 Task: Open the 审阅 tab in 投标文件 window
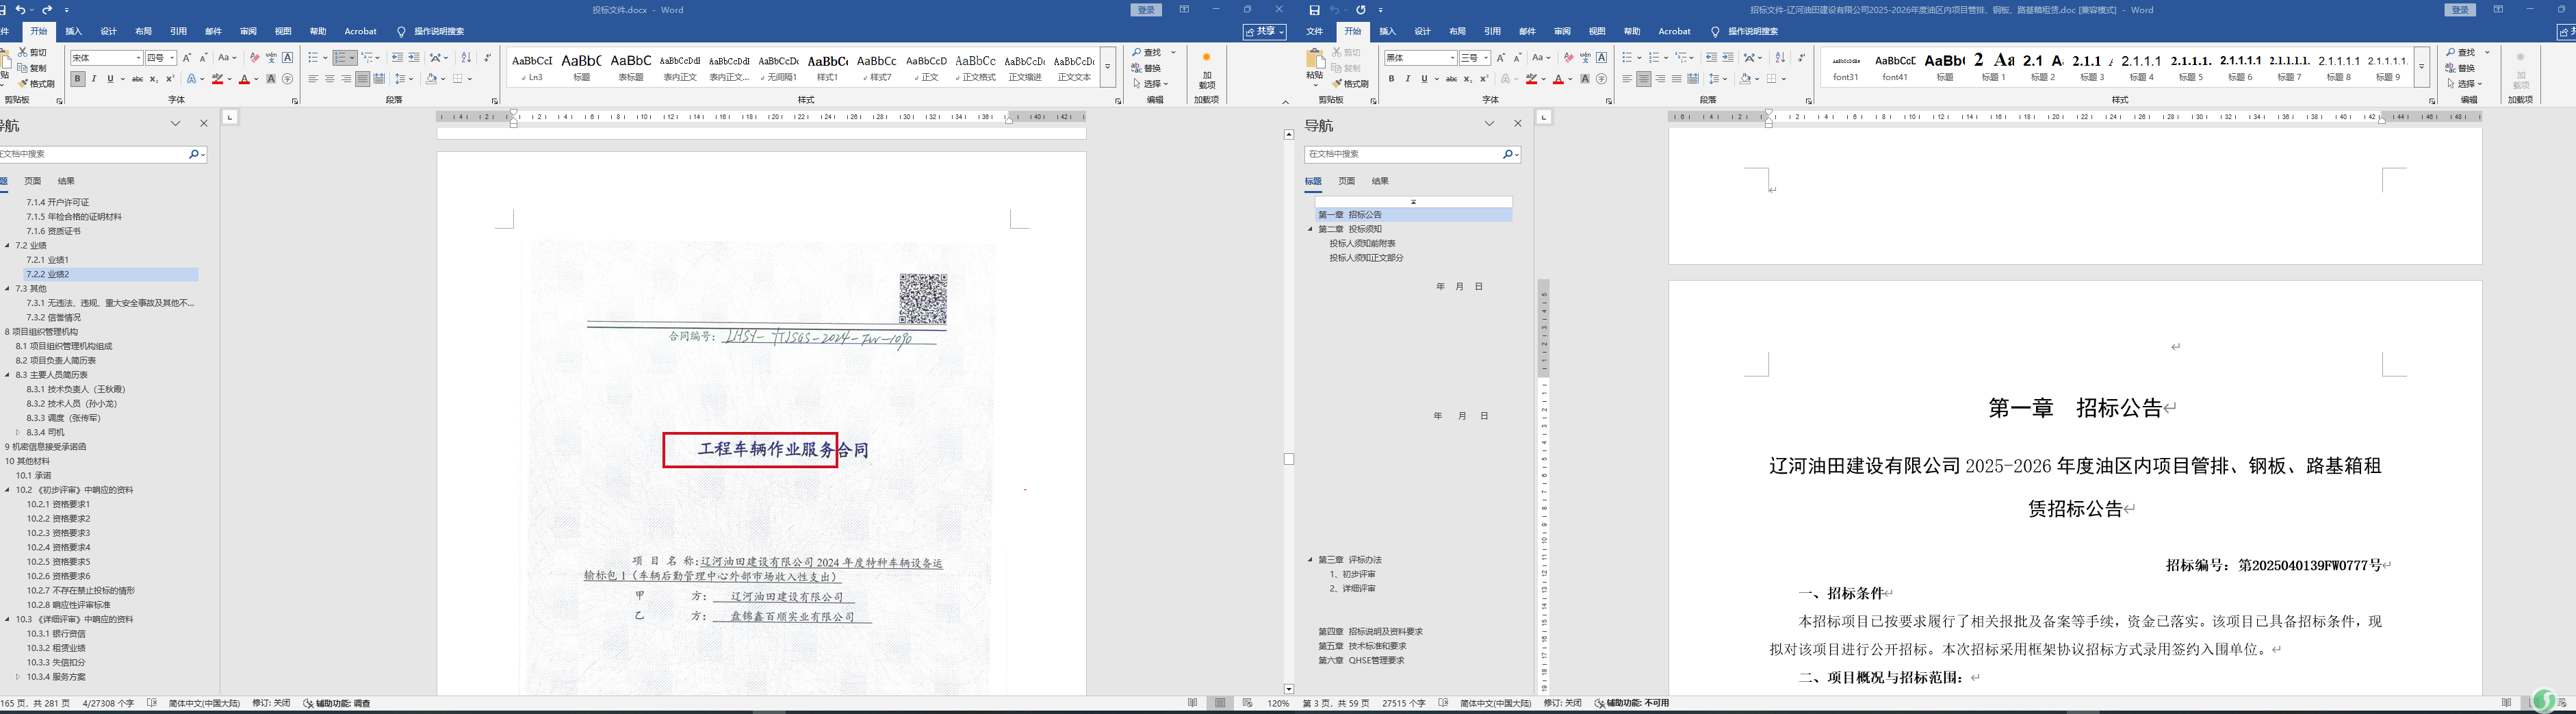click(x=249, y=32)
